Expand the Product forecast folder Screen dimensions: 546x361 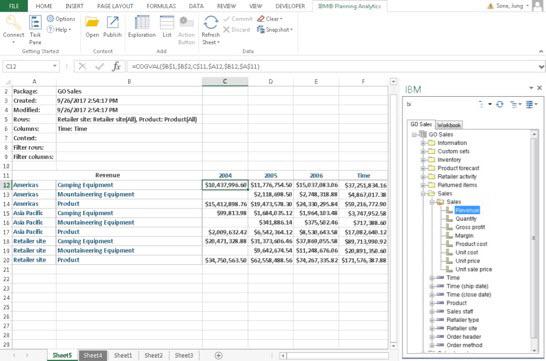tap(423, 168)
